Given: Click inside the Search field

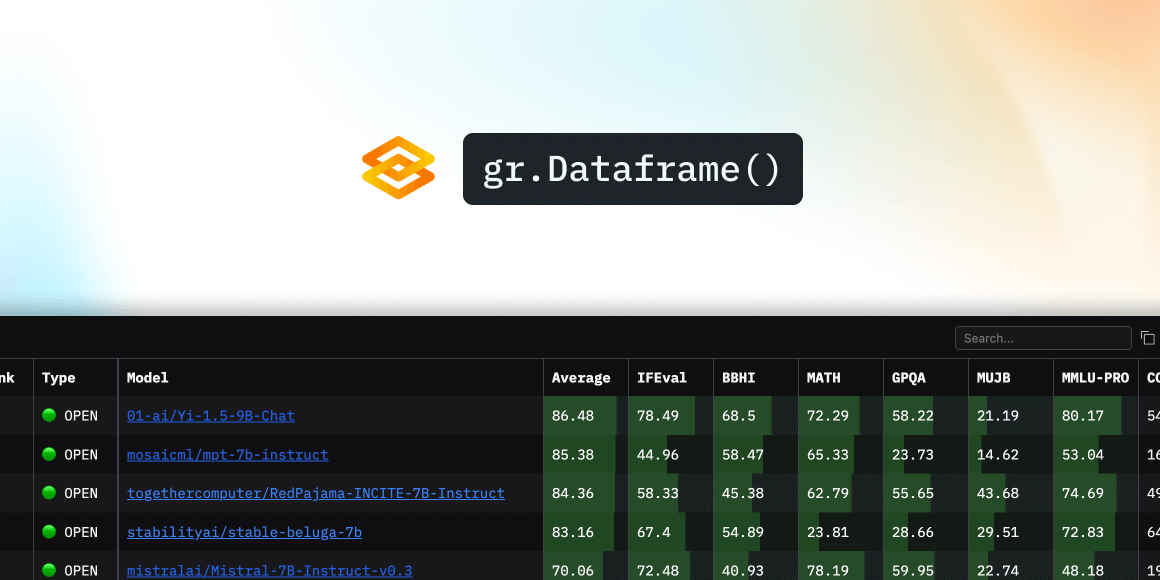Looking at the screenshot, I should coord(1043,337).
